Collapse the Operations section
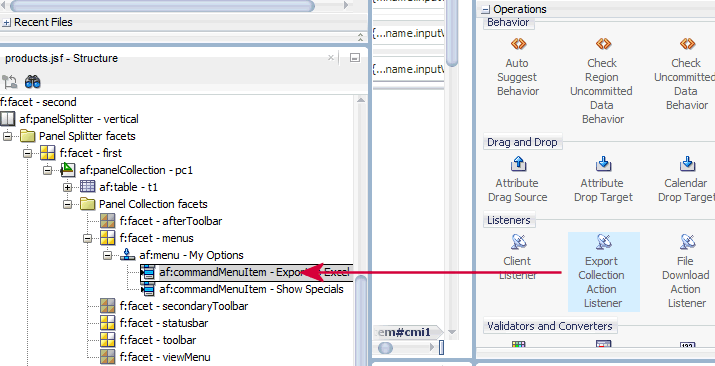715x366 pixels. click(x=486, y=10)
